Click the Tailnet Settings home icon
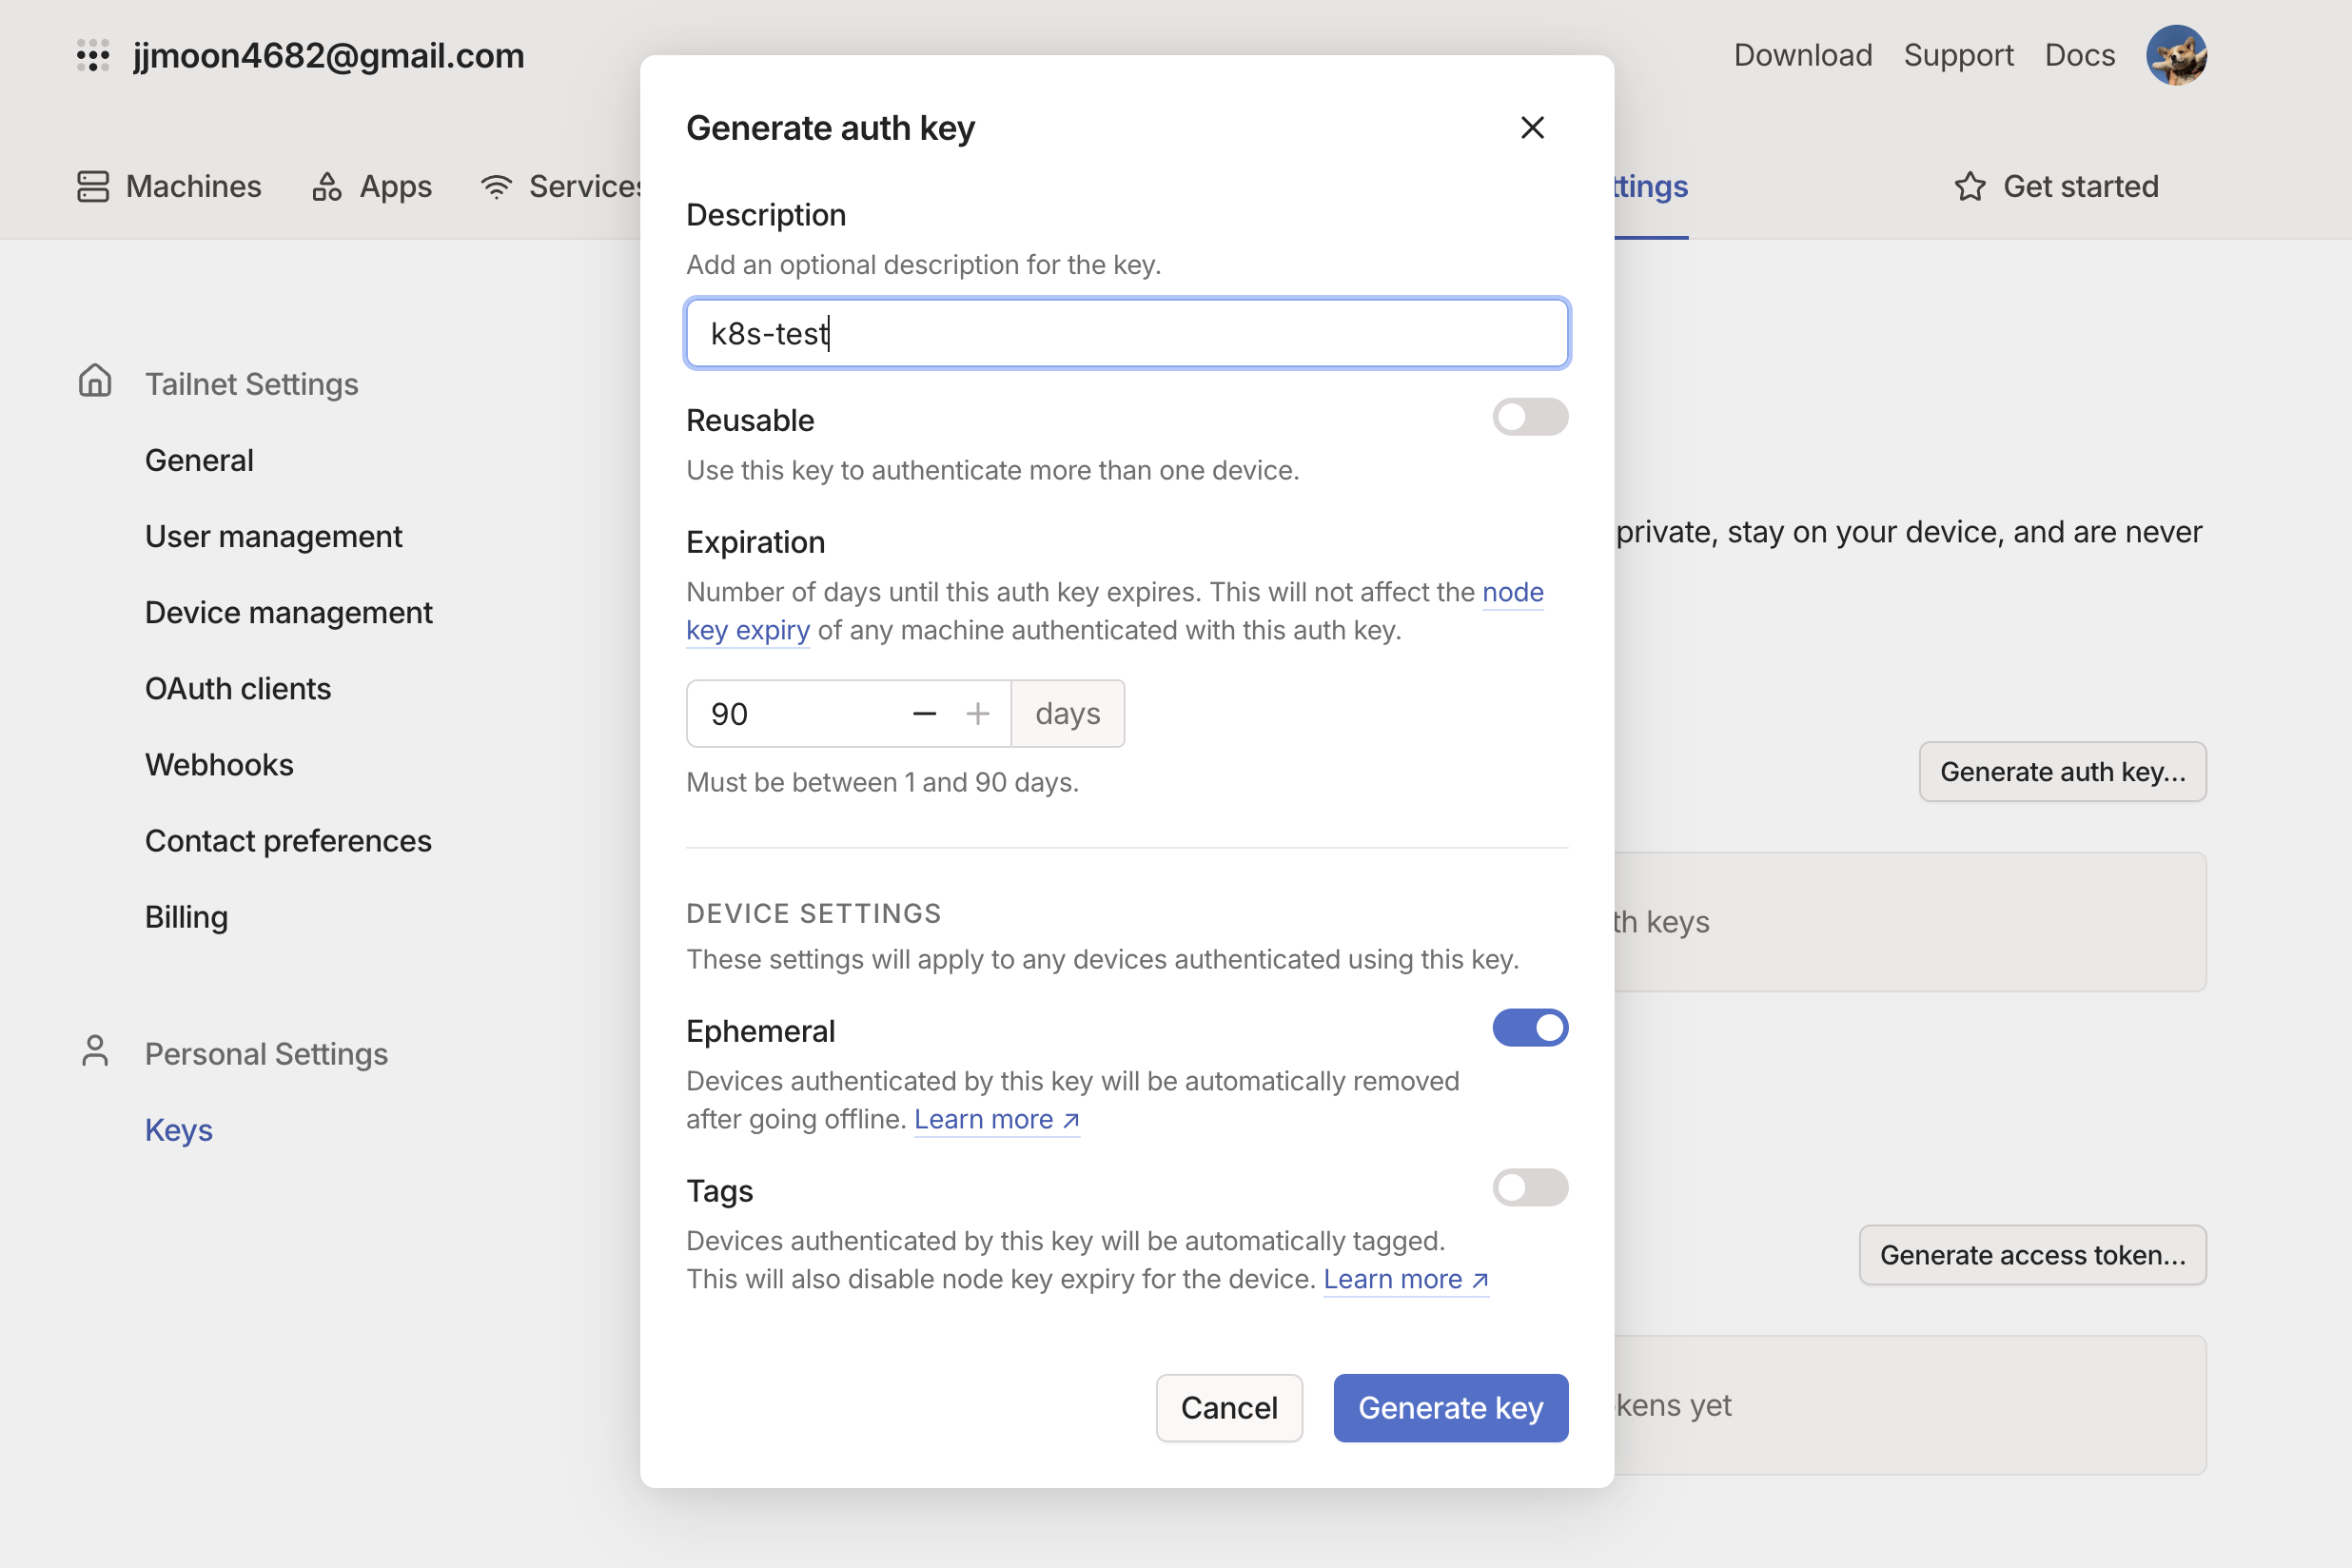The image size is (2352, 1568). 95,381
